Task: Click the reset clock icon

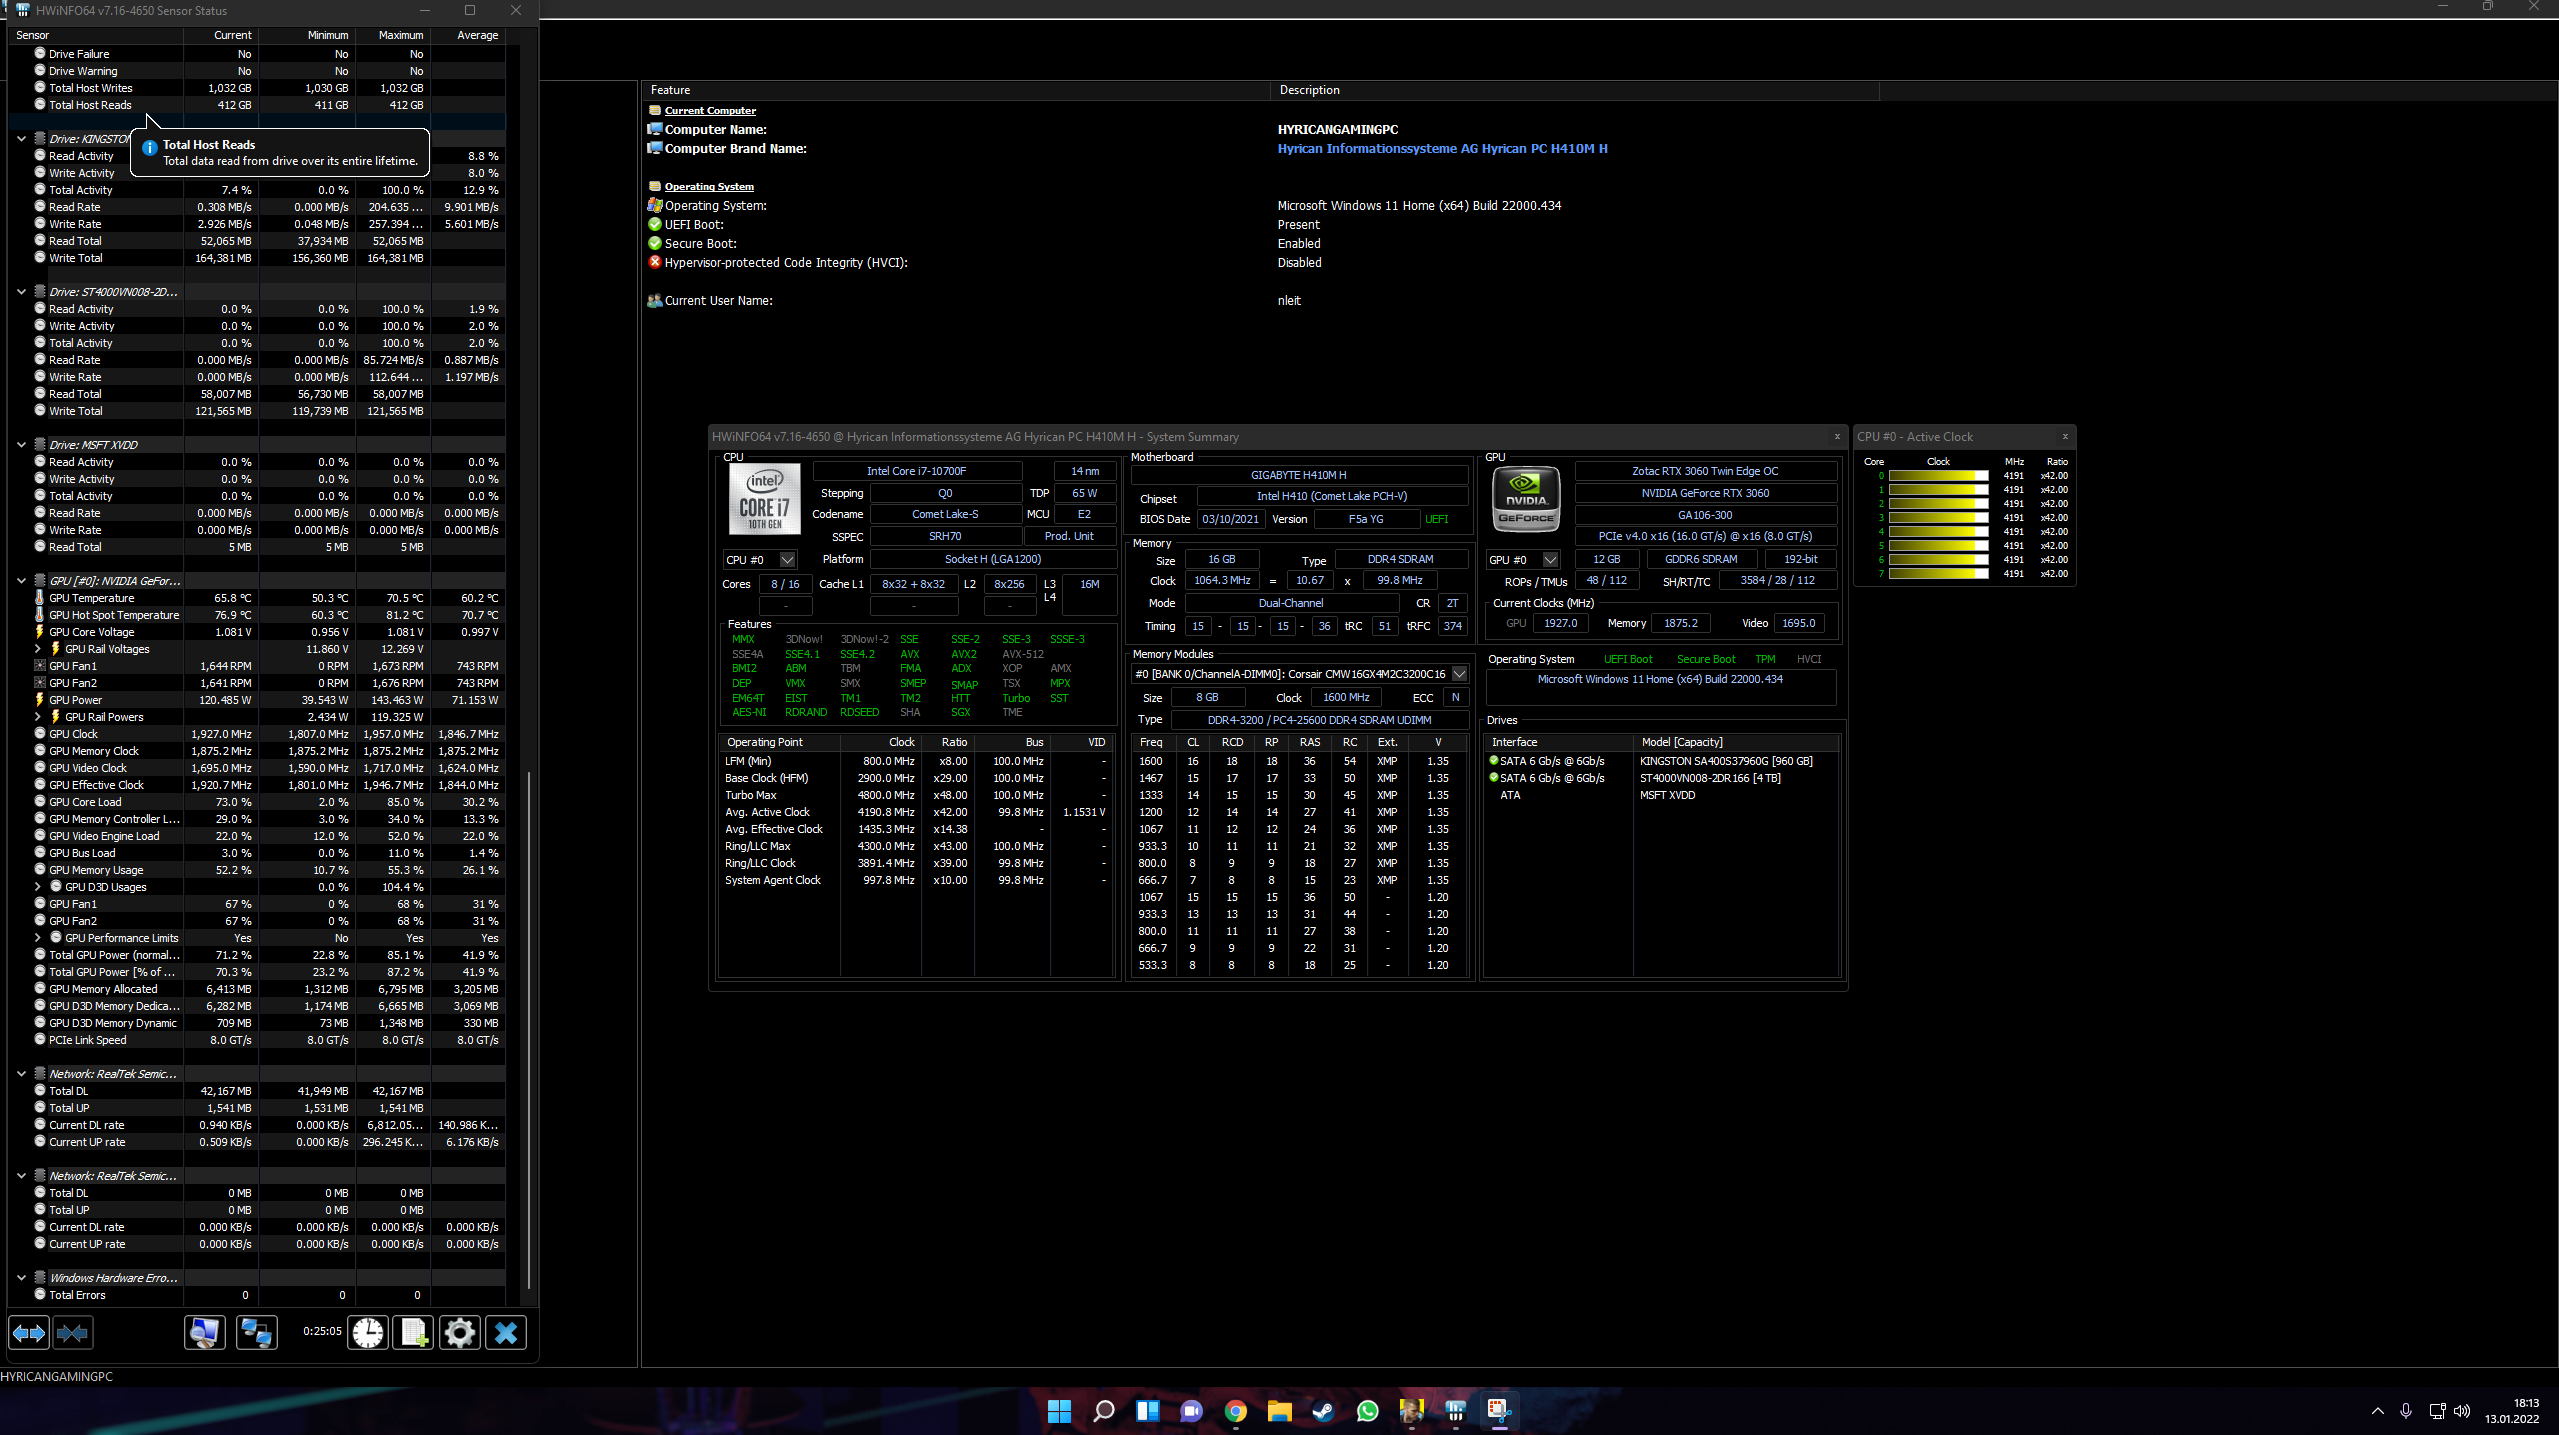Action: tap(368, 1333)
